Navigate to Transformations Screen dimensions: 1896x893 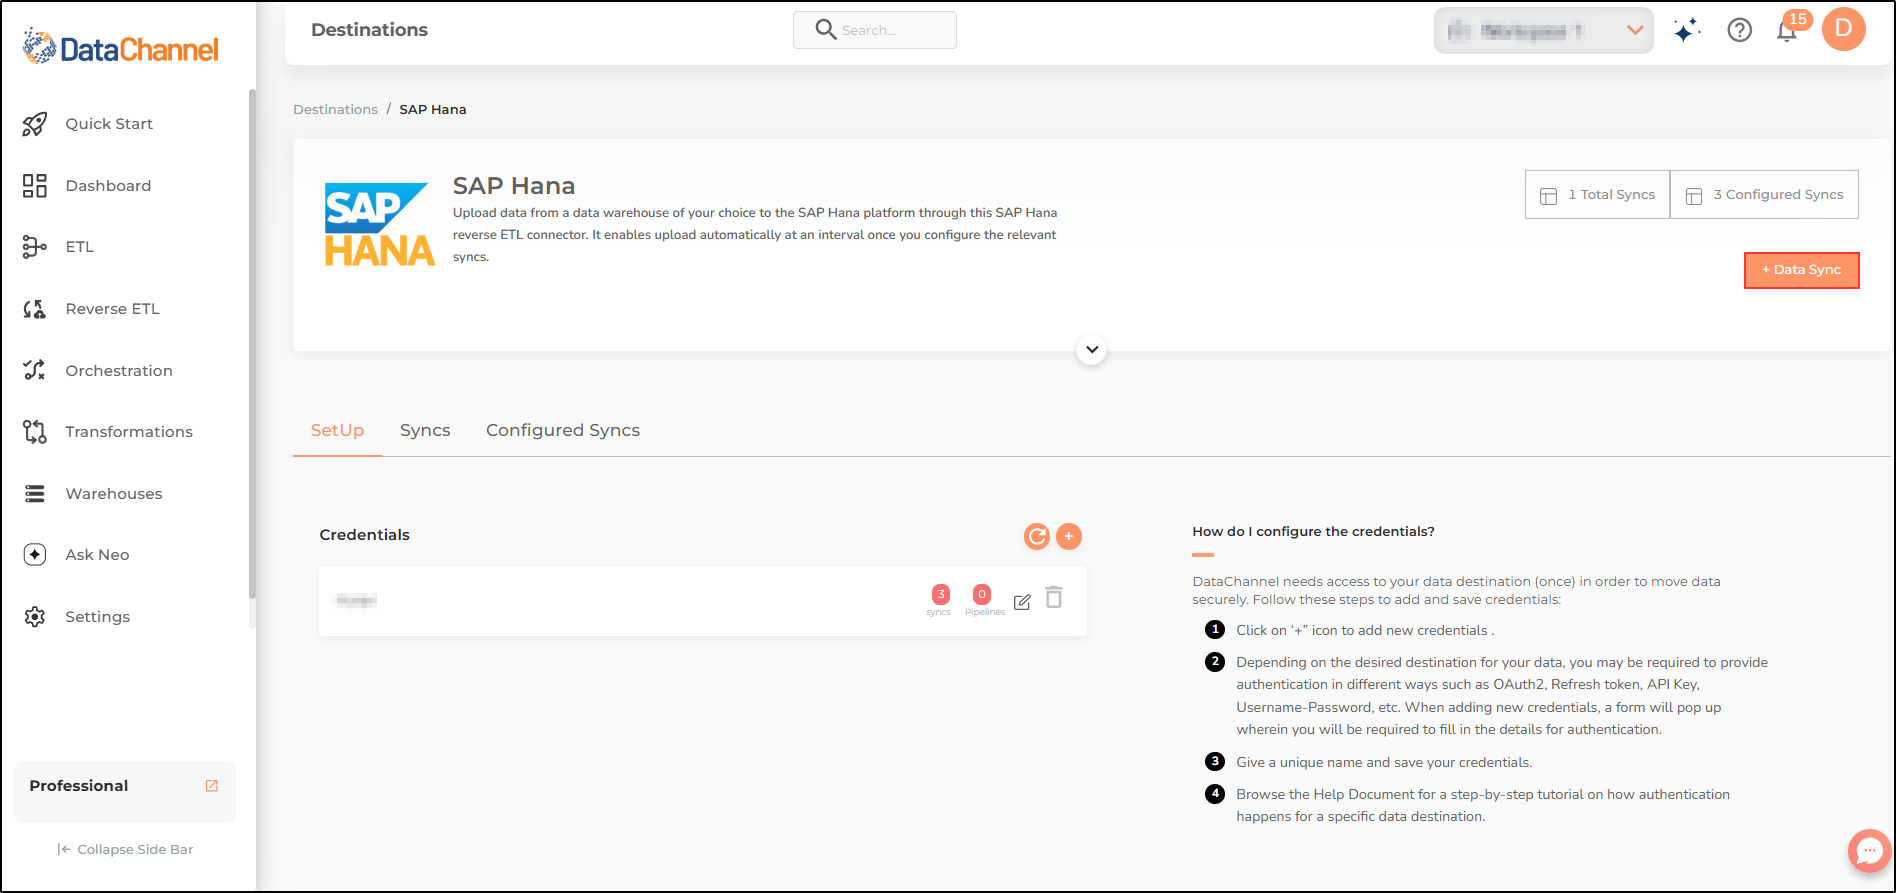coord(129,432)
